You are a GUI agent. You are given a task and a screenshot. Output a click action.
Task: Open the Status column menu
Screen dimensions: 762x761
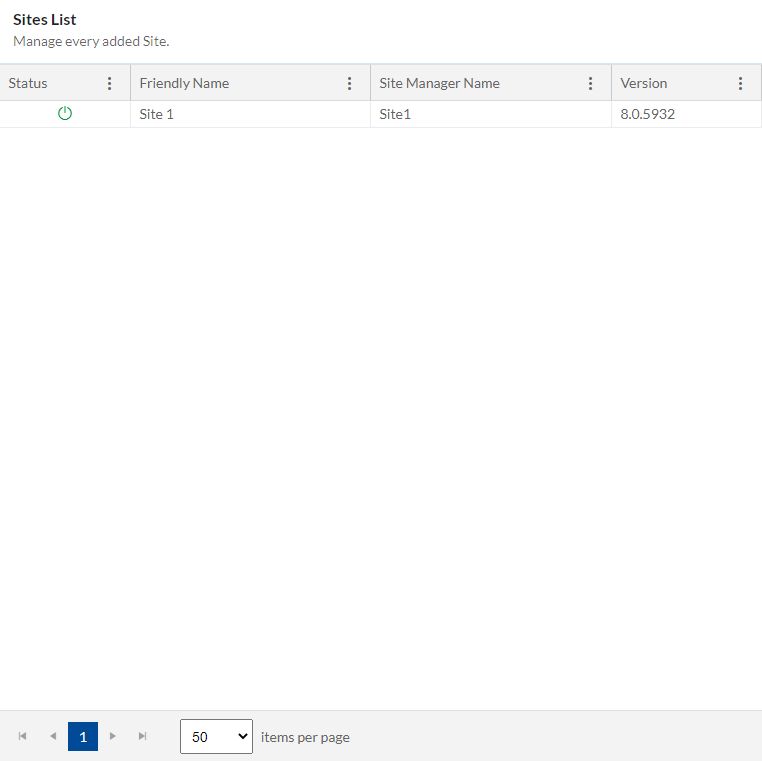coord(109,84)
